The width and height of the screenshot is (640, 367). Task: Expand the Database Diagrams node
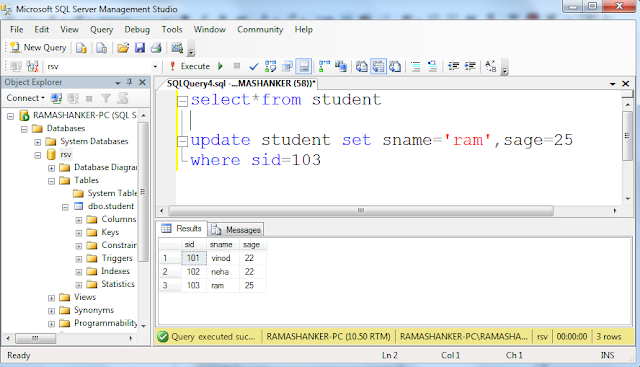pos(51,168)
